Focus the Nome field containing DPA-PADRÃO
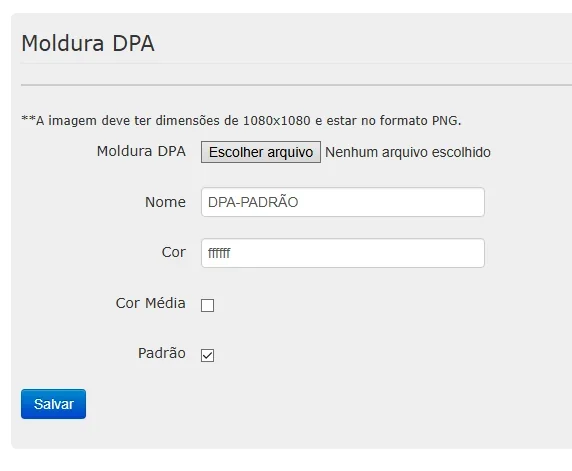Screen dimensions: 572x471 tap(343, 202)
